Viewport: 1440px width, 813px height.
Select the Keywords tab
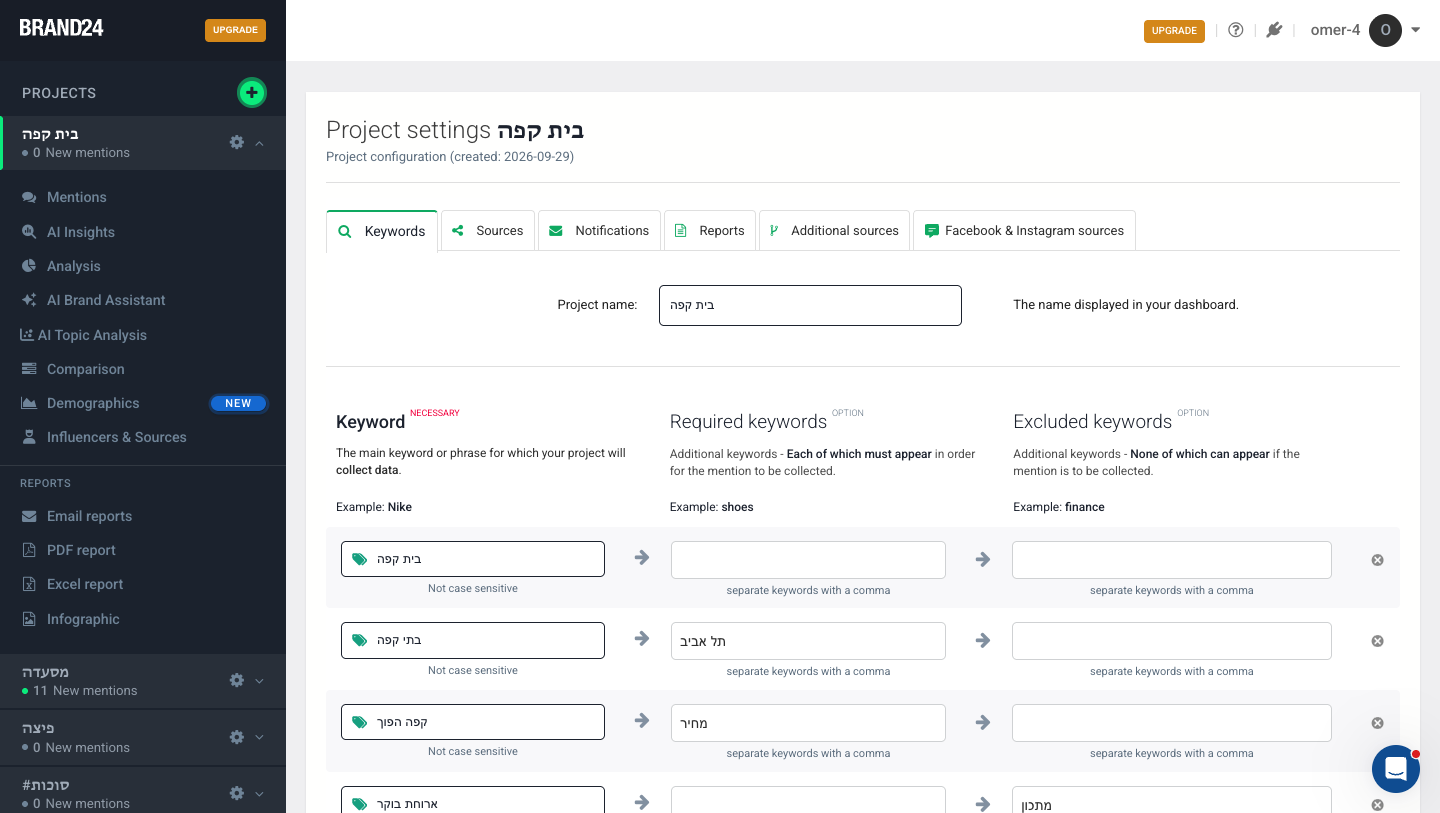pos(382,231)
